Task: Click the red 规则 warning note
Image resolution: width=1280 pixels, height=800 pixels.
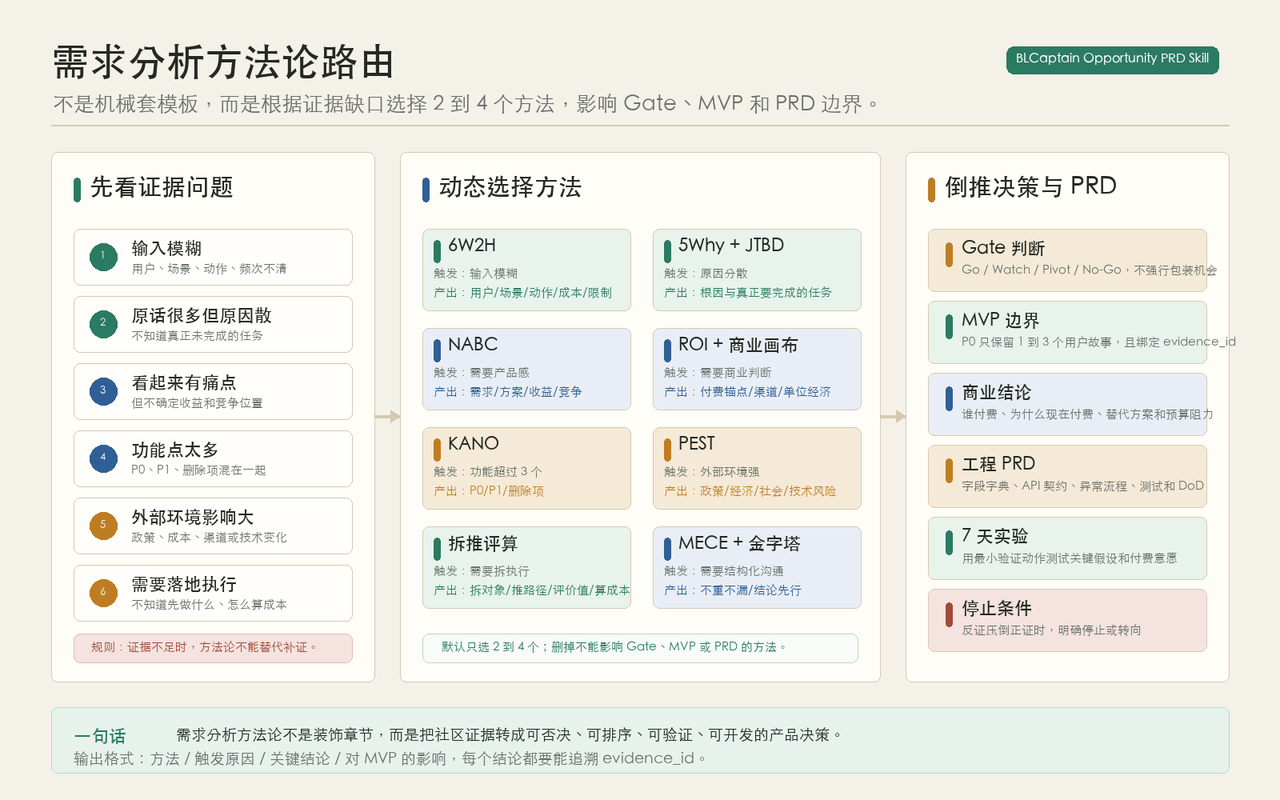Action: pyautogui.click(x=213, y=648)
